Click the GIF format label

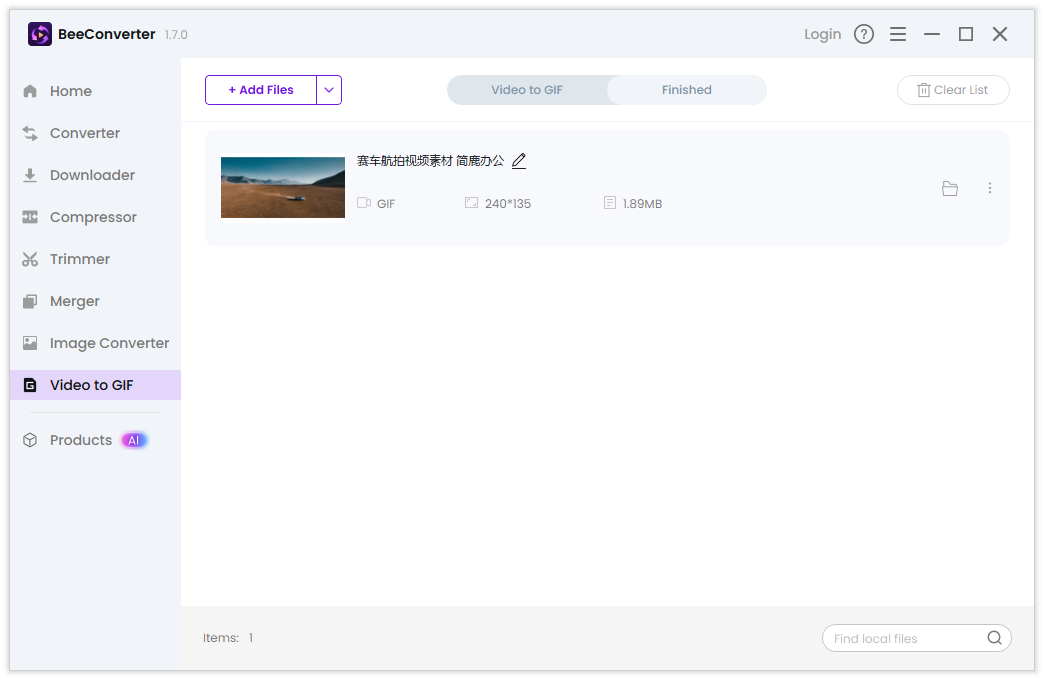(386, 204)
